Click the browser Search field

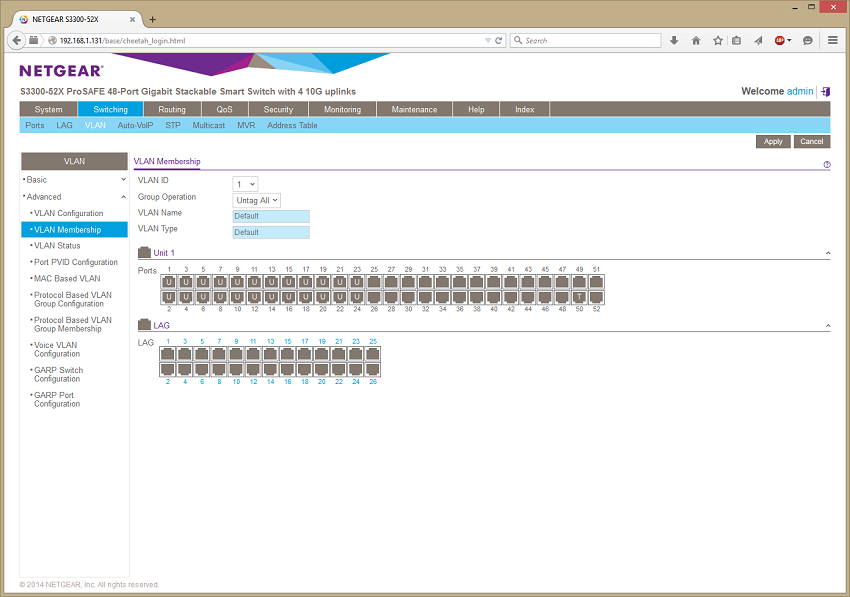point(585,41)
